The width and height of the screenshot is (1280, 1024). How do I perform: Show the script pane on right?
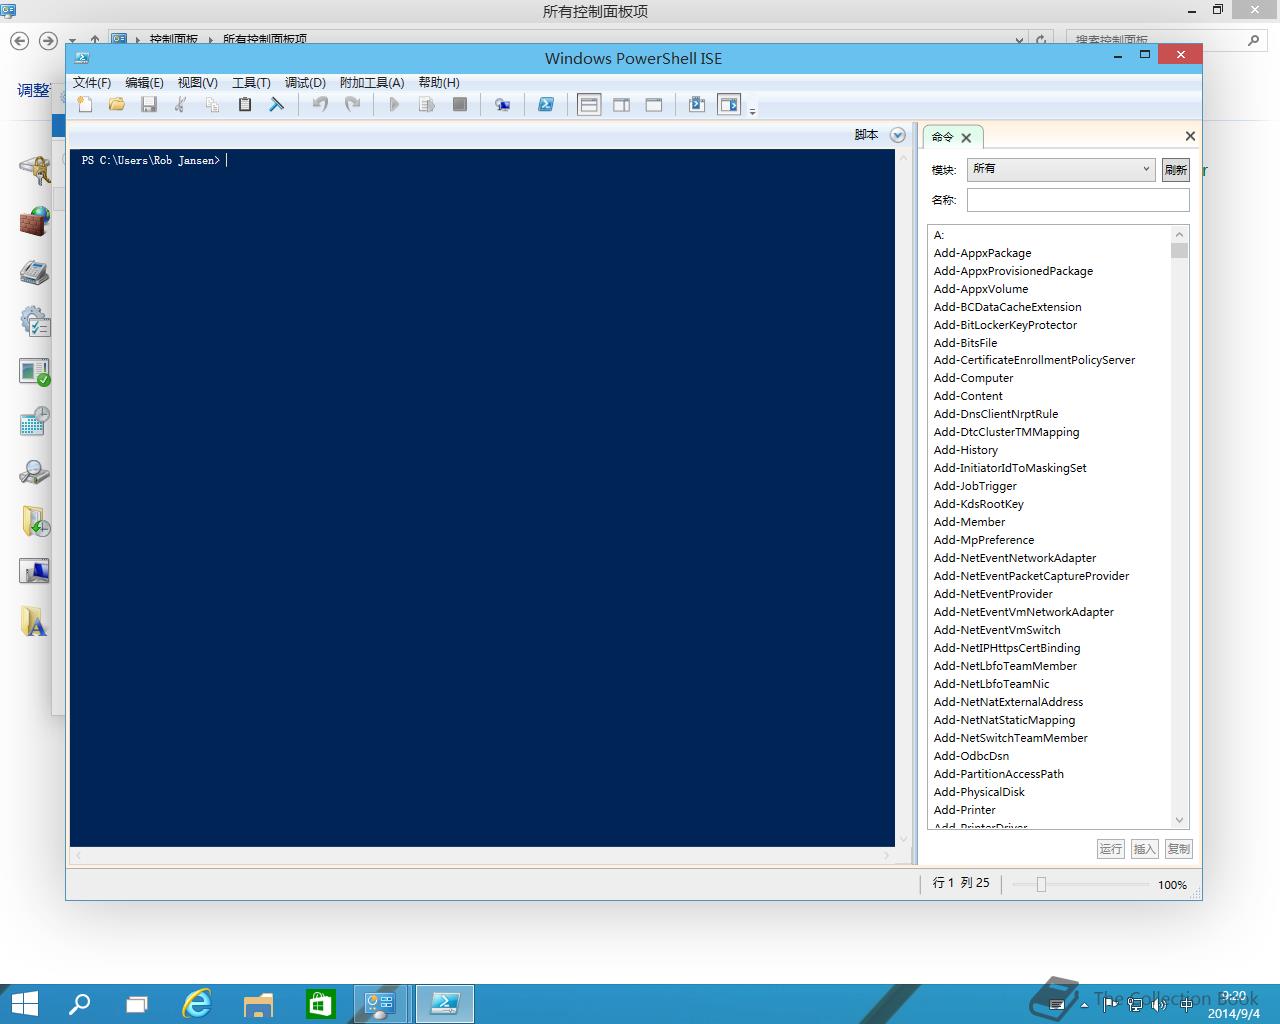[x=621, y=104]
